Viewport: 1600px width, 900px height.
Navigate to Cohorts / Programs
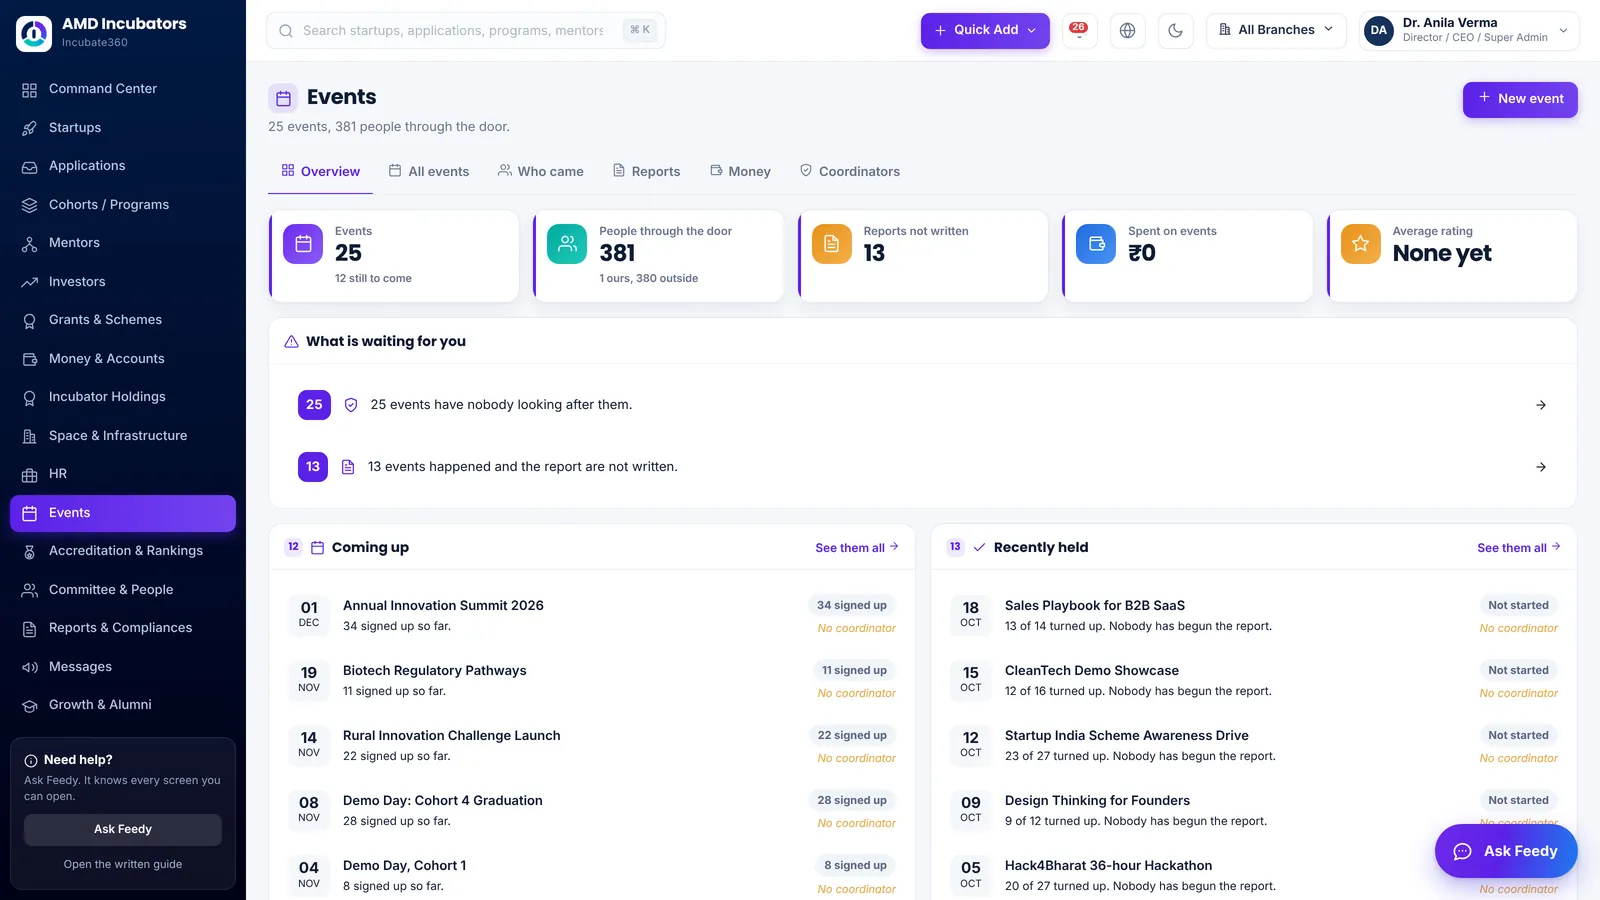(123, 205)
